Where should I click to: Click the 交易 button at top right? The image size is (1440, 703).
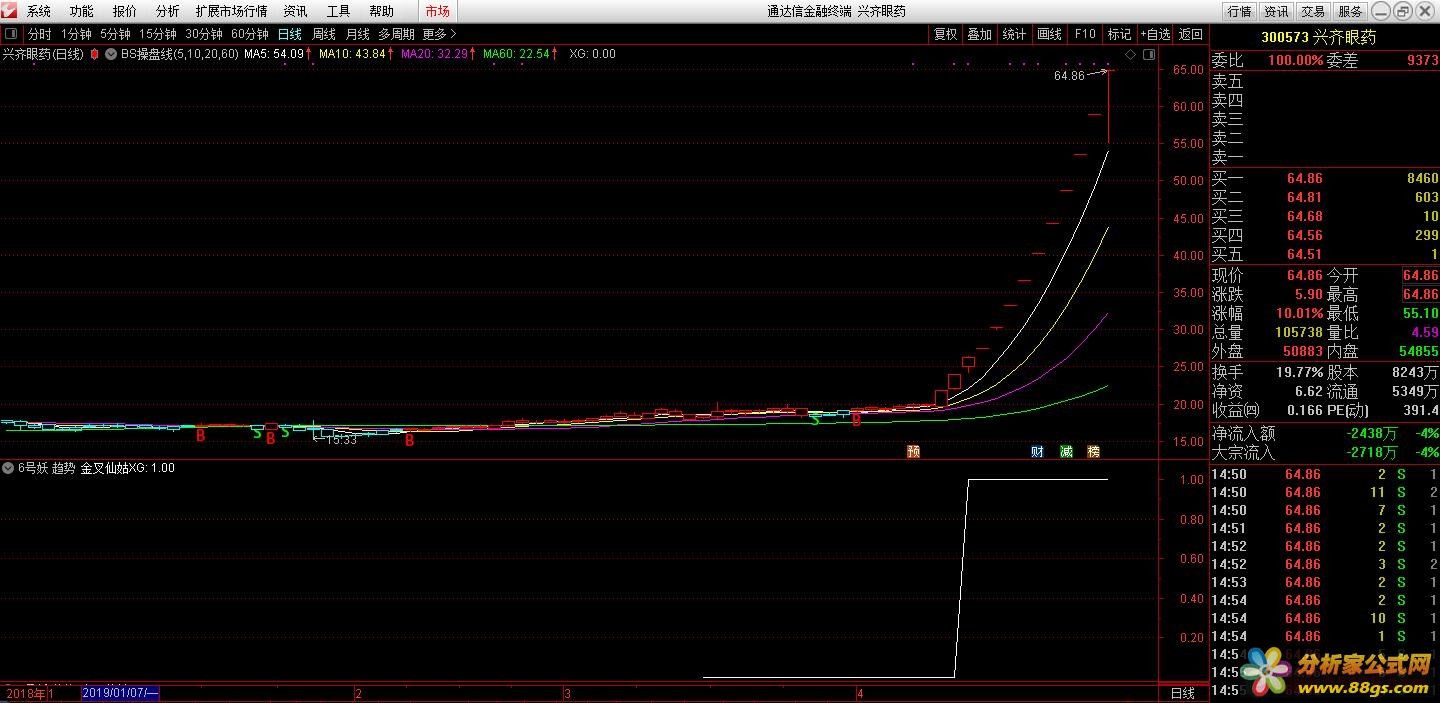(x=1313, y=11)
